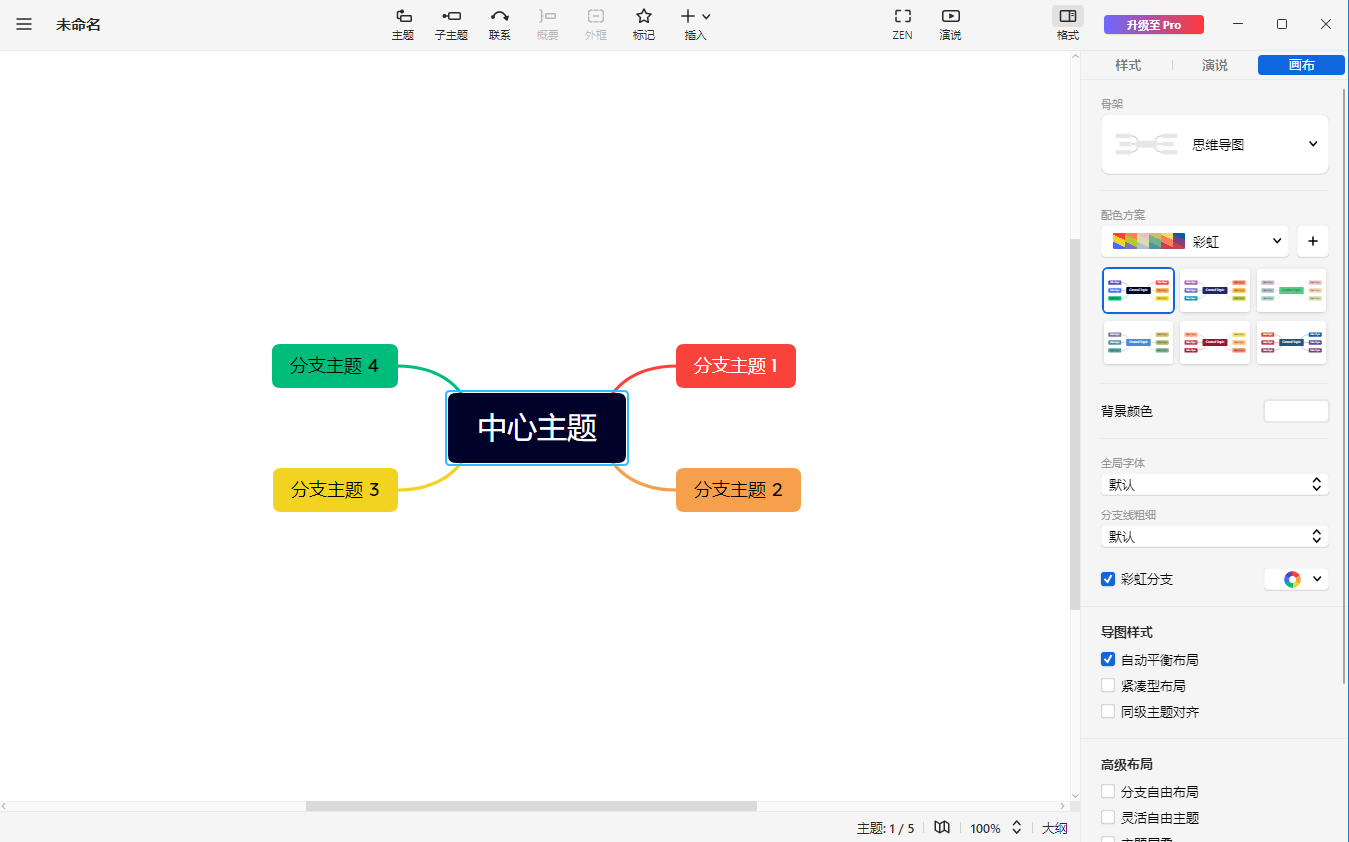Select the 主题 (Topic) tool
The width and height of the screenshot is (1349, 842).
point(403,24)
